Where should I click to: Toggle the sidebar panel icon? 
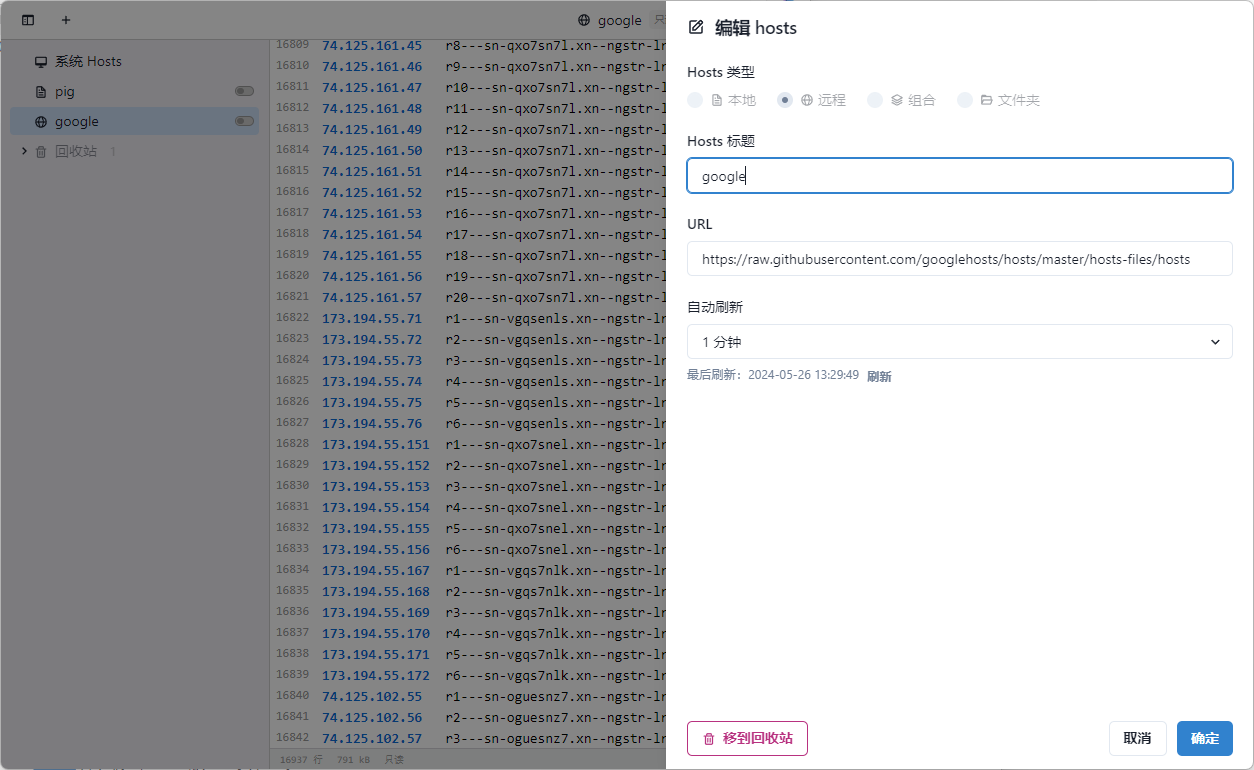[28, 20]
